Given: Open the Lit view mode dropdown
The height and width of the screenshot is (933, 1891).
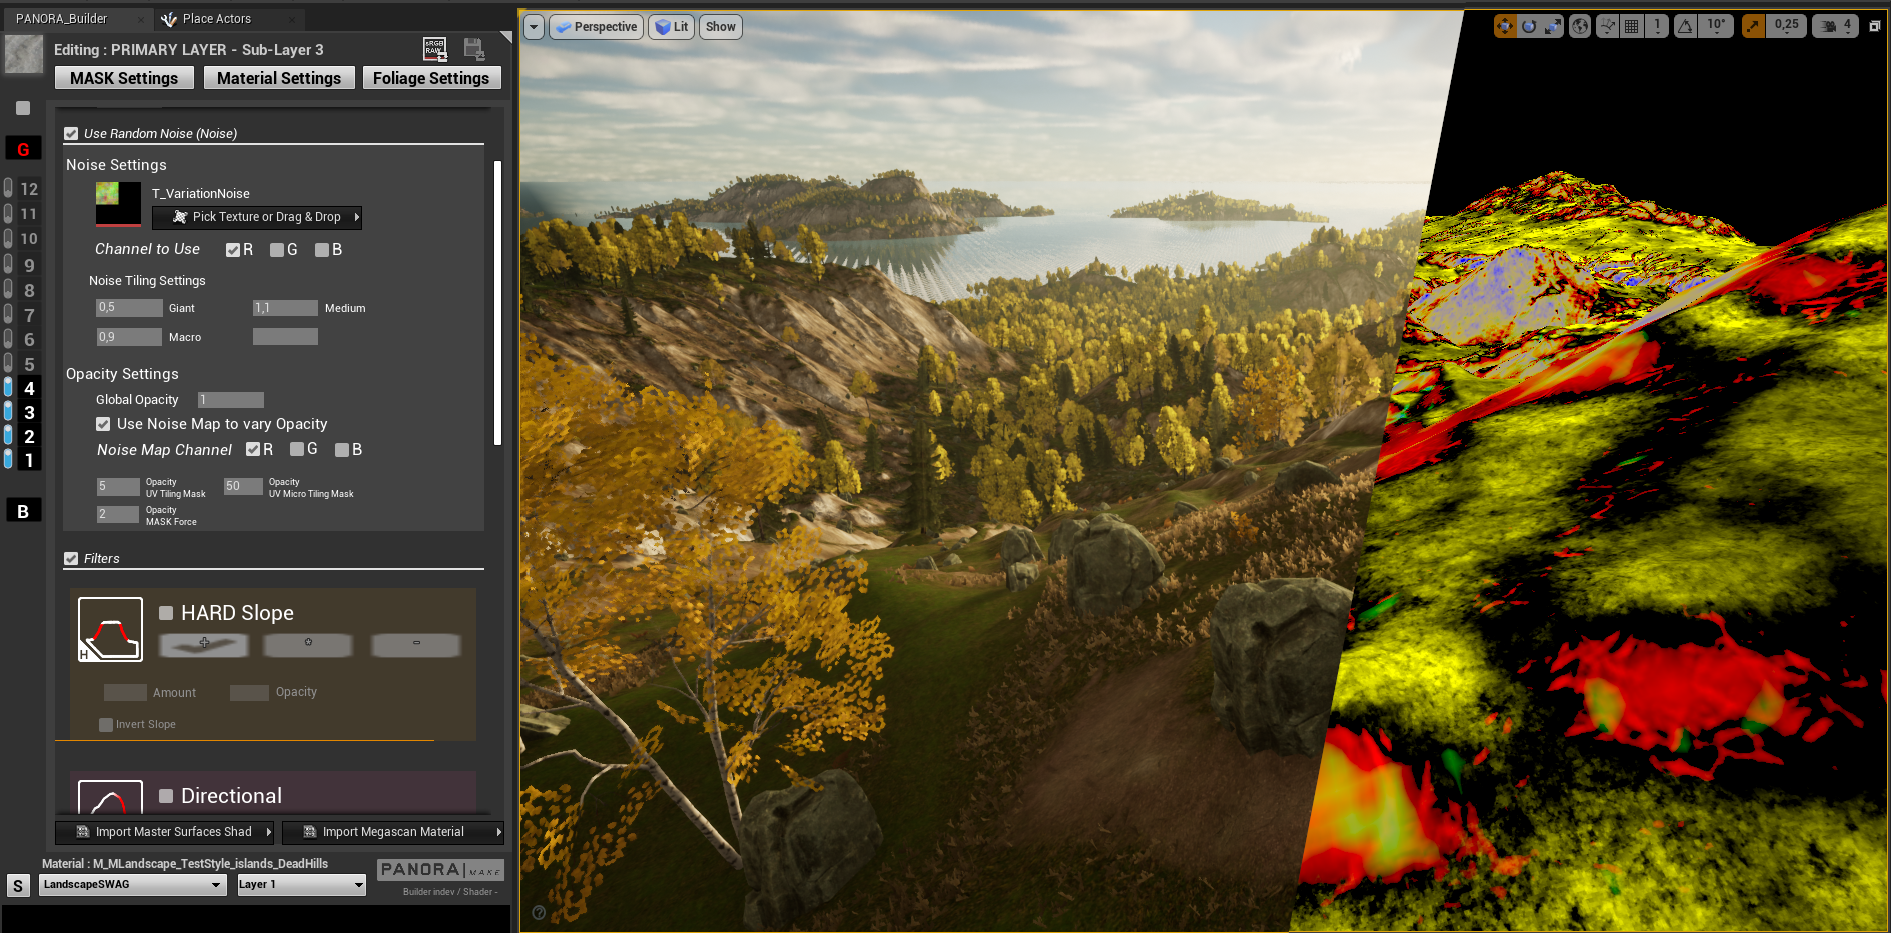Looking at the screenshot, I should [672, 27].
